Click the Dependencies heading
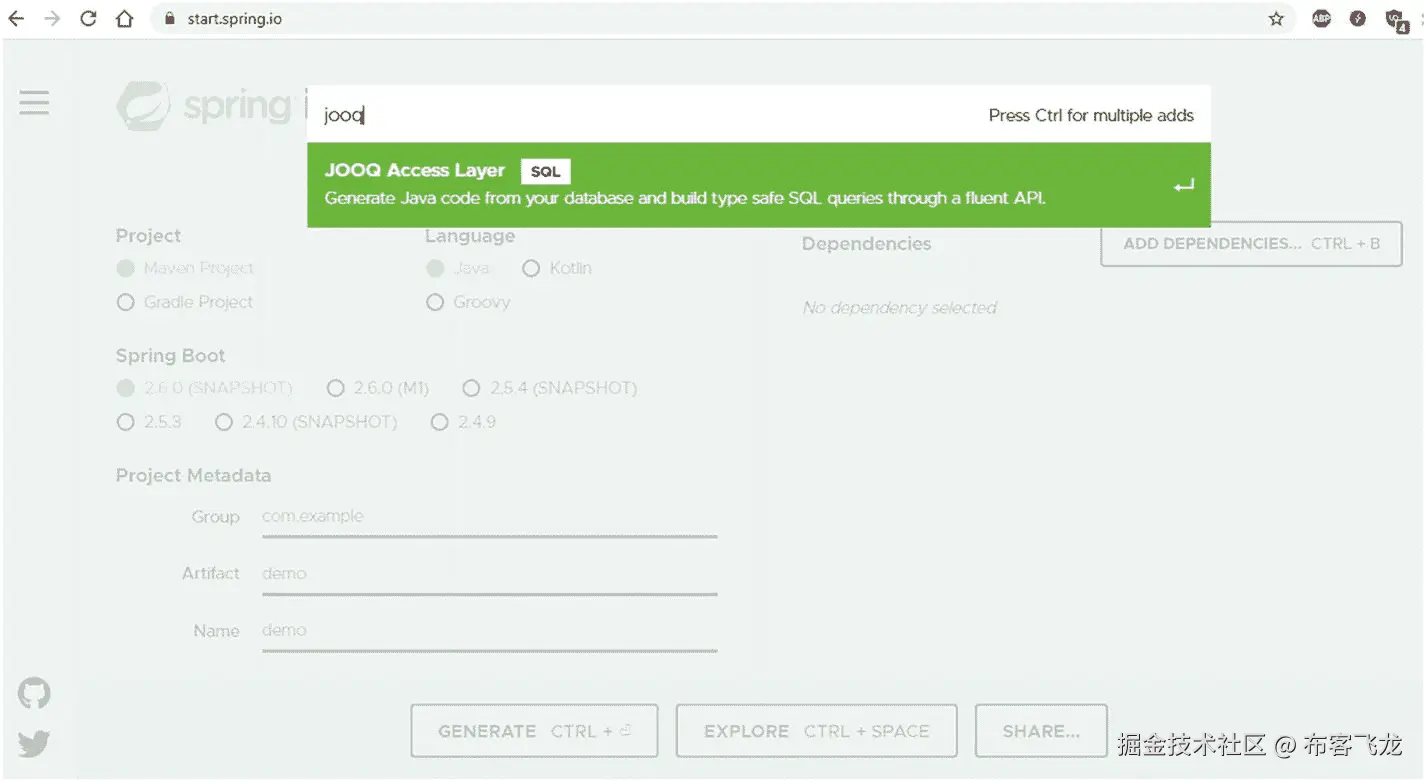This screenshot has width=1425, height=781. click(x=866, y=244)
